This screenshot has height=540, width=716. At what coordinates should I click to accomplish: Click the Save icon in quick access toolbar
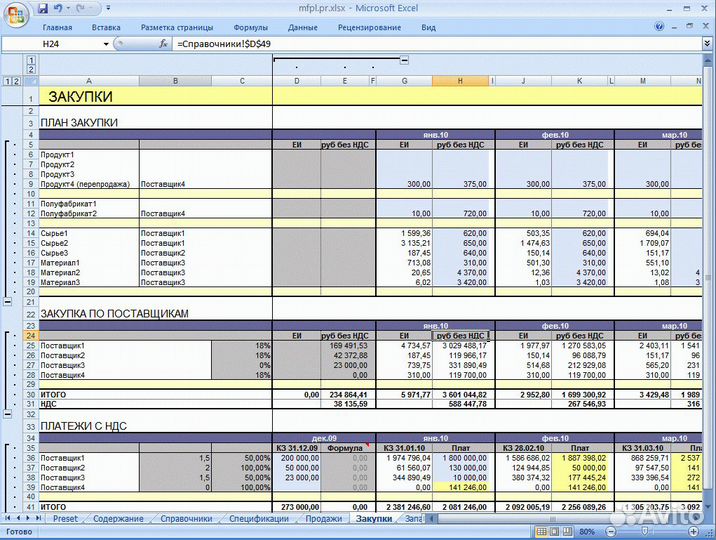point(42,8)
